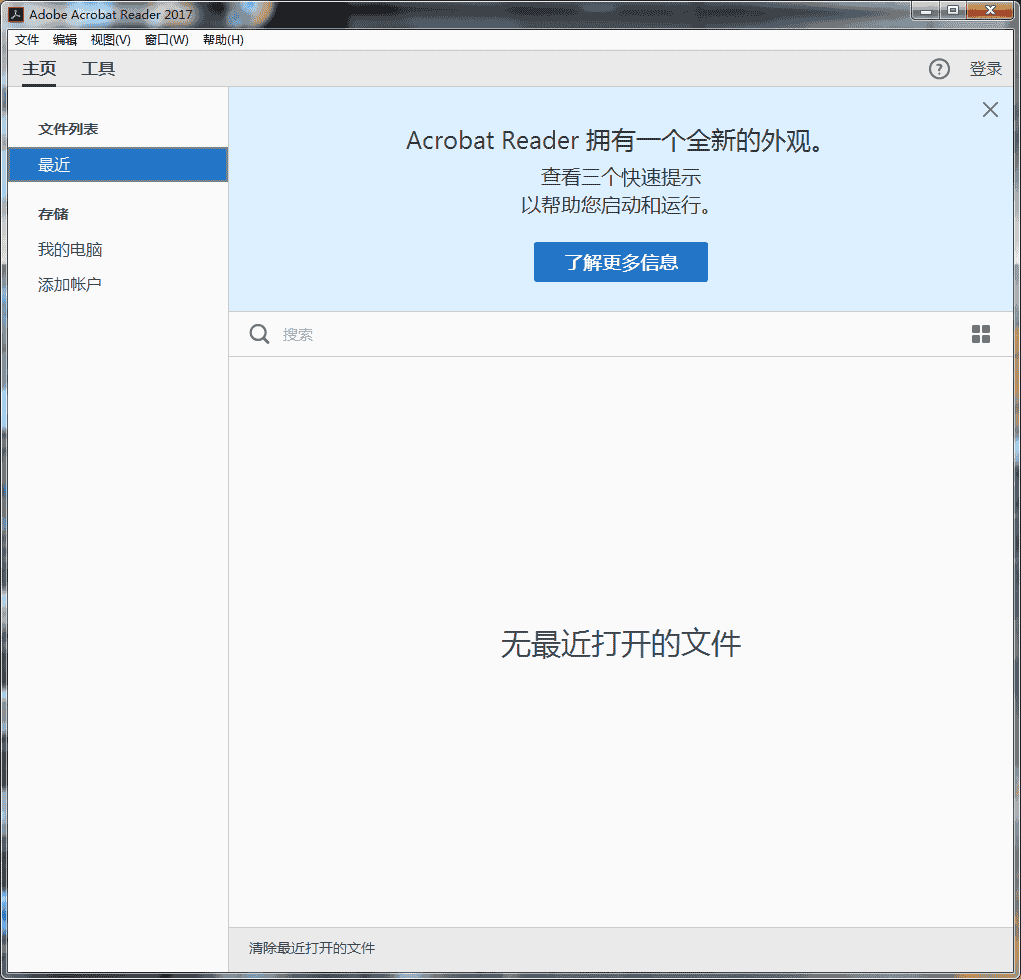The width and height of the screenshot is (1021, 980).
Task: Click the help question mark icon
Action: coord(939,69)
